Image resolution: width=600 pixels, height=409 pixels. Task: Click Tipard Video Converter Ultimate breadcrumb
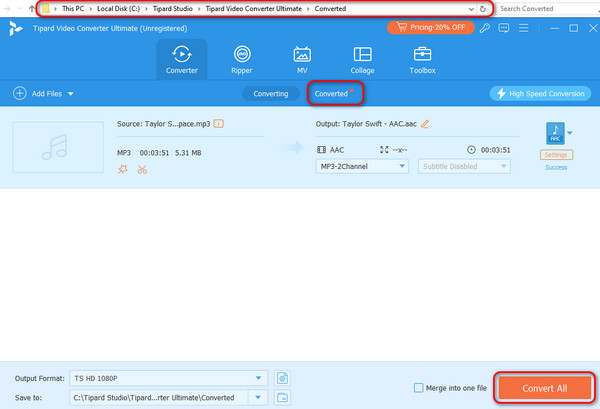pos(254,8)
